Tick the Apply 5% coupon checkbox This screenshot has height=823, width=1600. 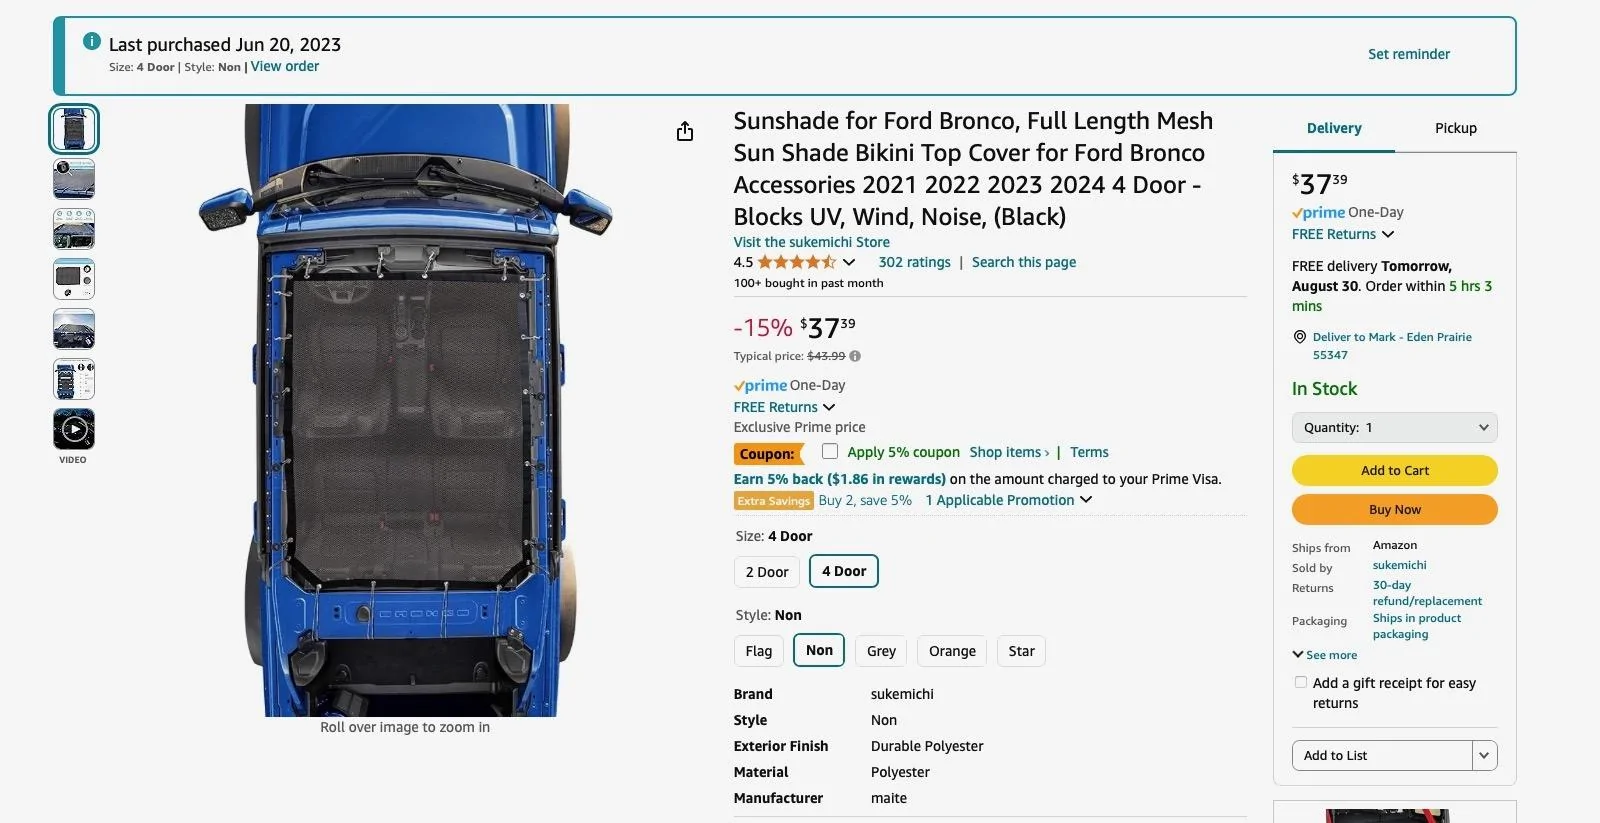830,451
